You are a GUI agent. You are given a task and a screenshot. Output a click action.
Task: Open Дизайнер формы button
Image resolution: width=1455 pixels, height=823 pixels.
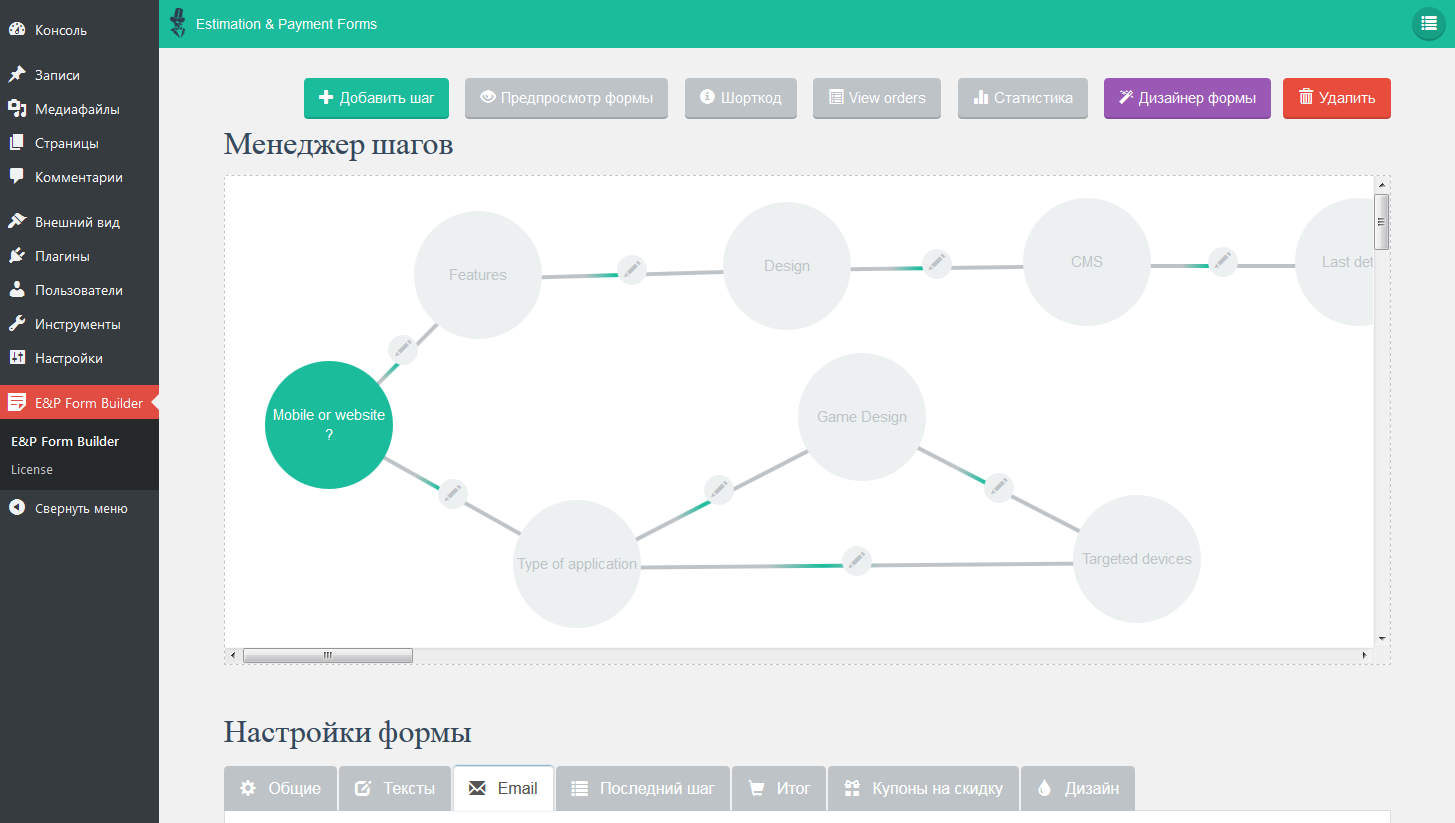click(x=1187, y=98)
